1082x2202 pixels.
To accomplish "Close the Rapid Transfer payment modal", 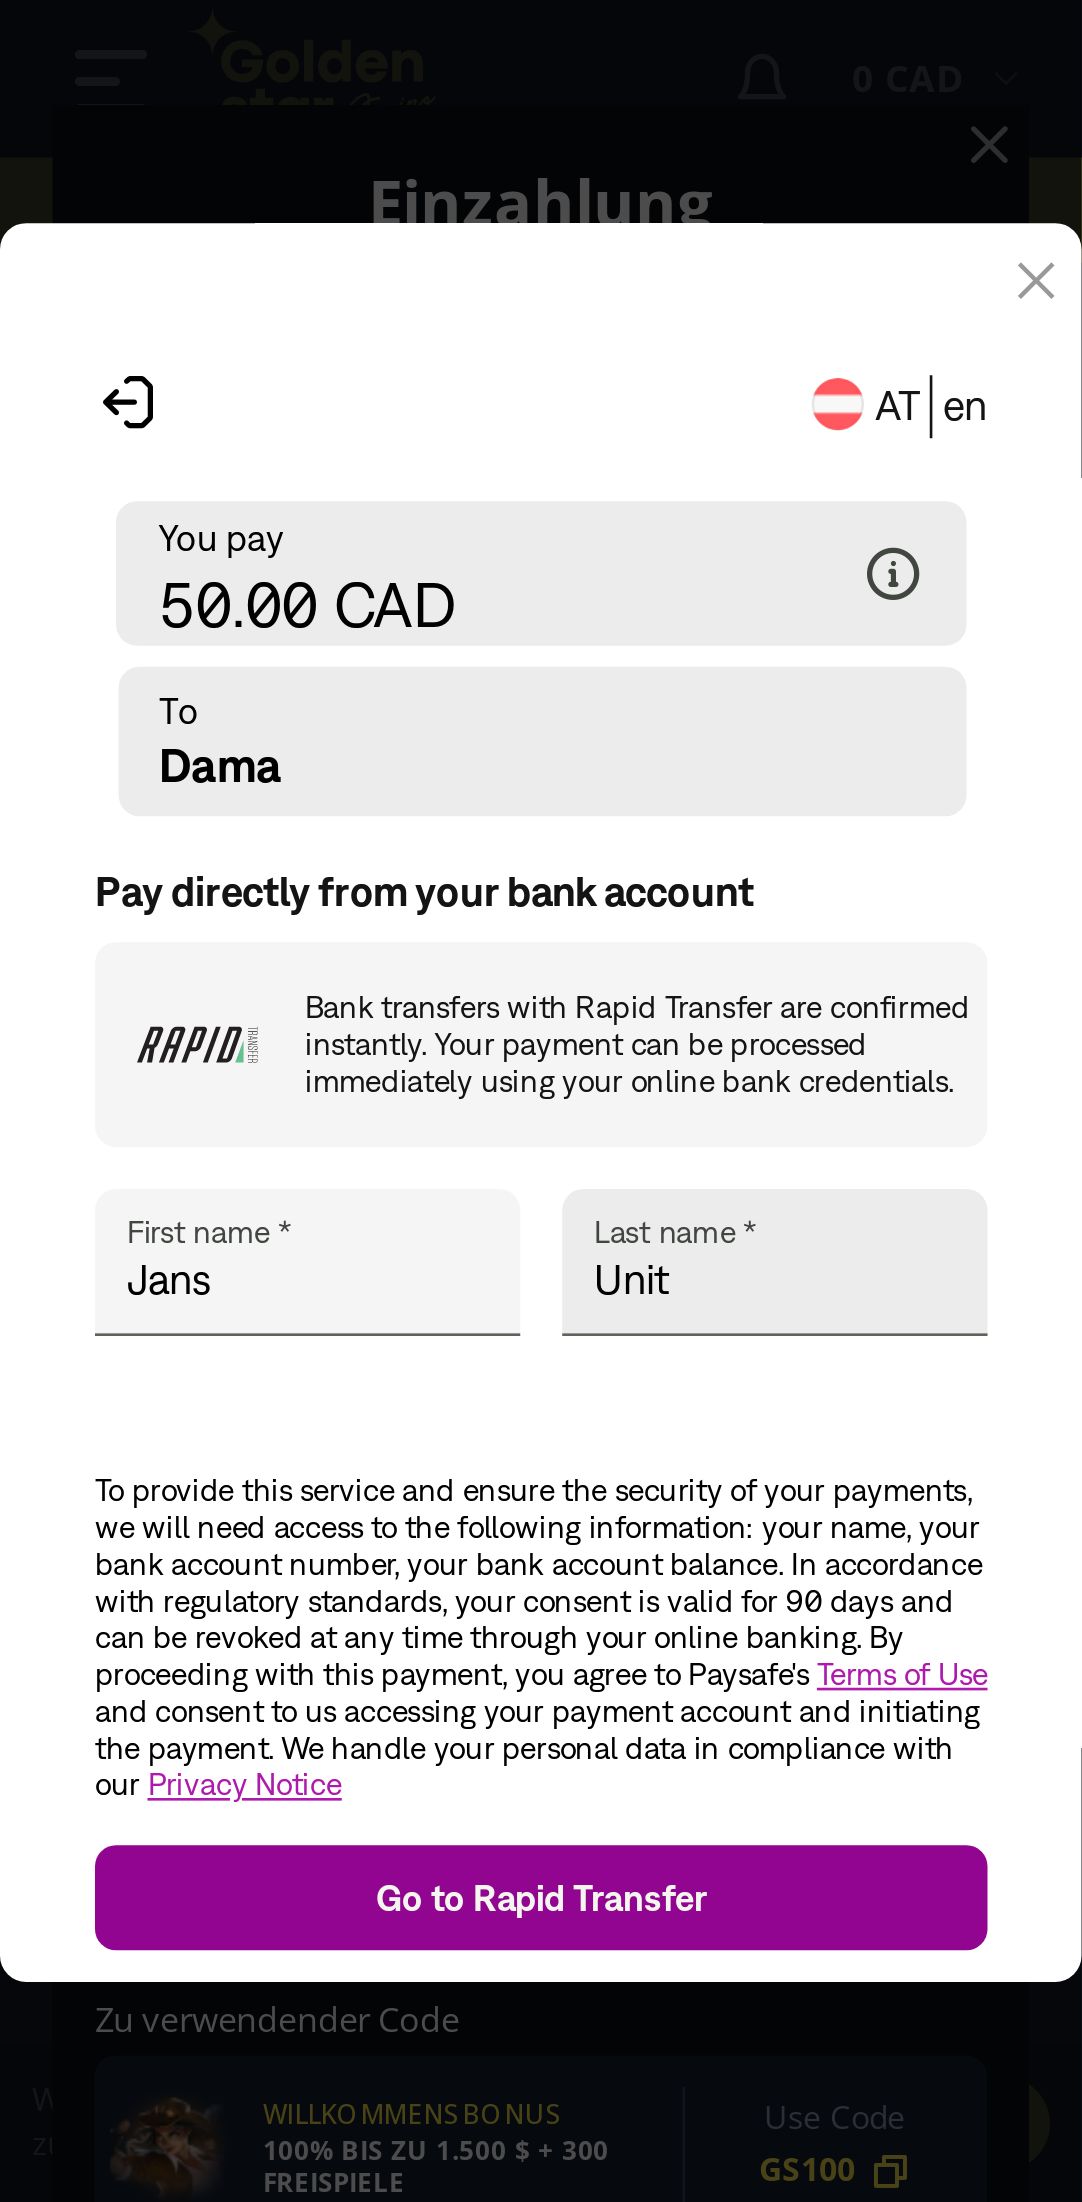I will pyautogui.click(x=1035, y=281).
